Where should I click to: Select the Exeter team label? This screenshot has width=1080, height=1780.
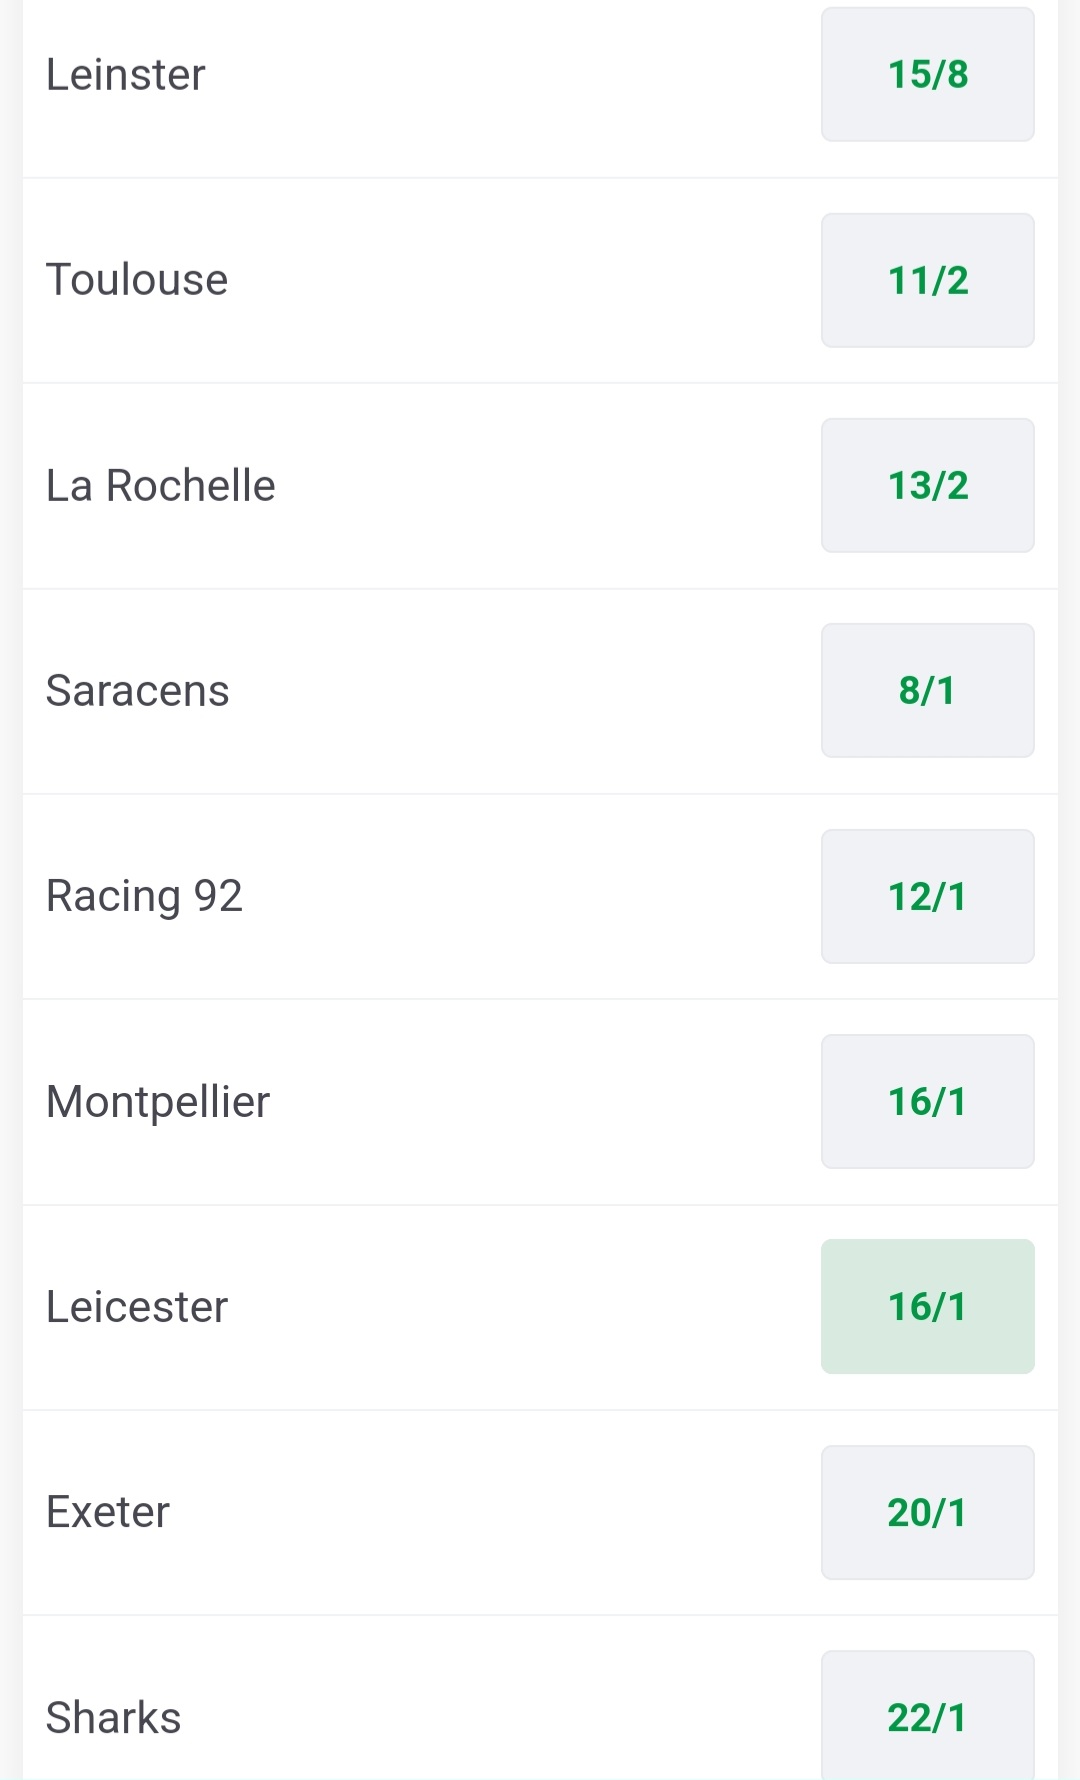pos(108,1513)
